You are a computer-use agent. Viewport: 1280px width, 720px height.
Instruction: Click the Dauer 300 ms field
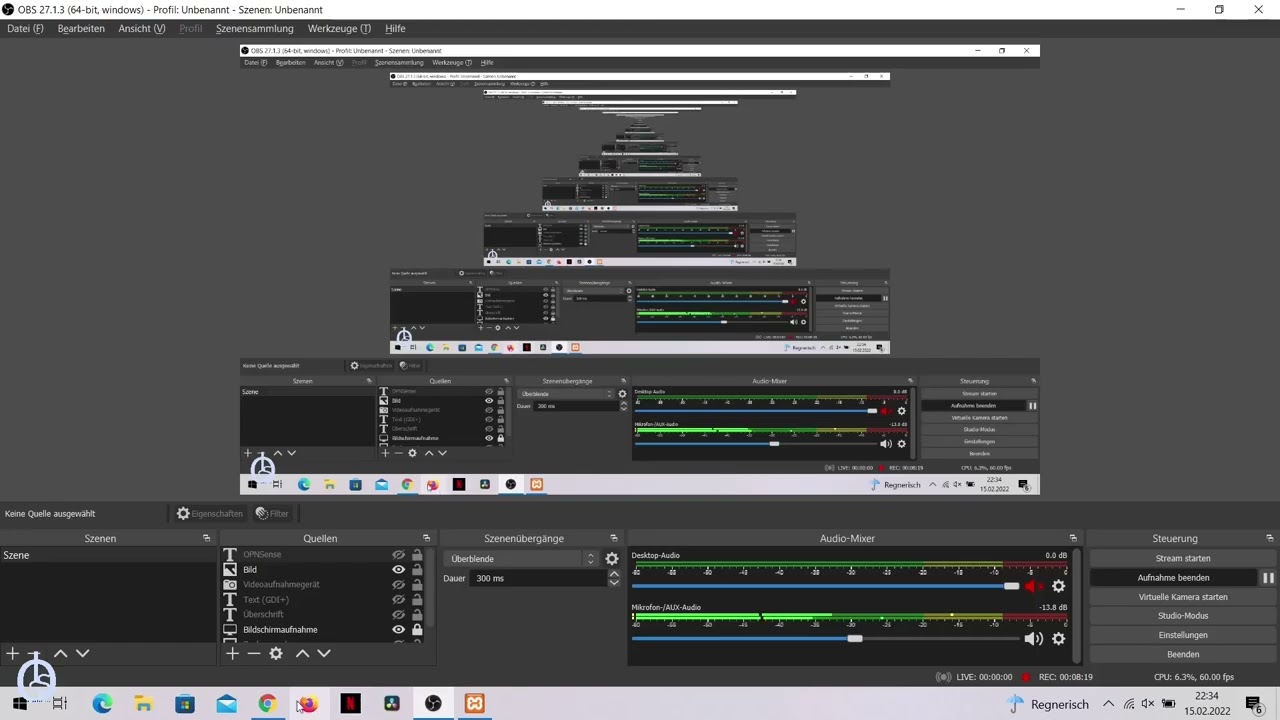tap(539, 578)
